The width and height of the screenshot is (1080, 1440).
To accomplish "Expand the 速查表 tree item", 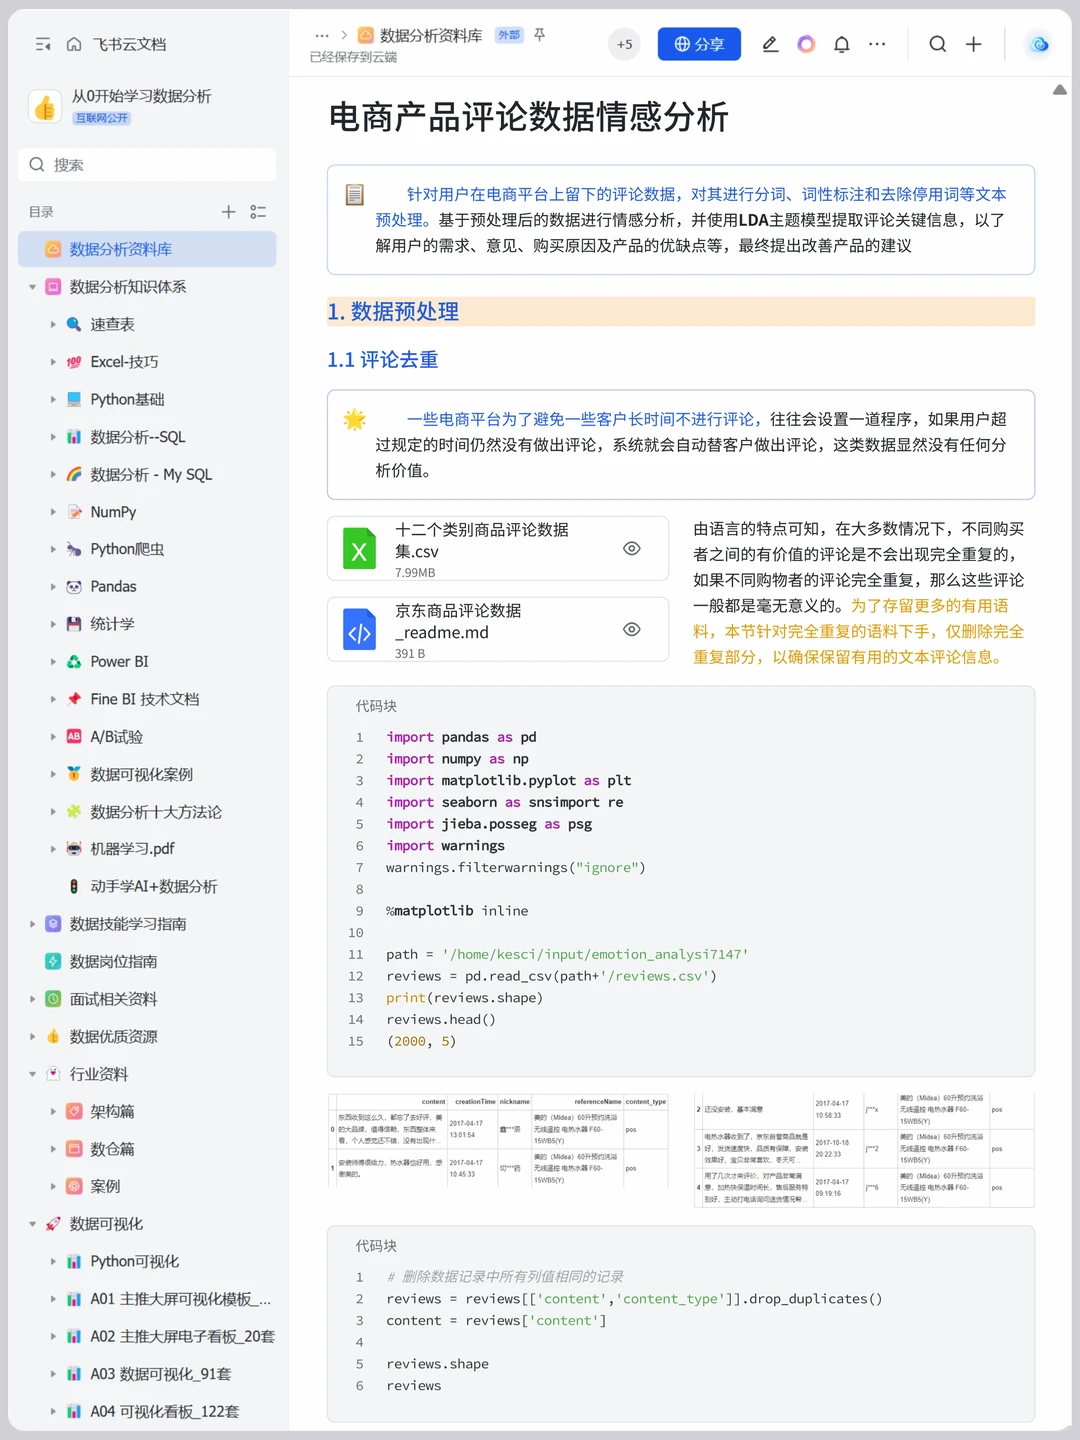I will coord(53,324).
